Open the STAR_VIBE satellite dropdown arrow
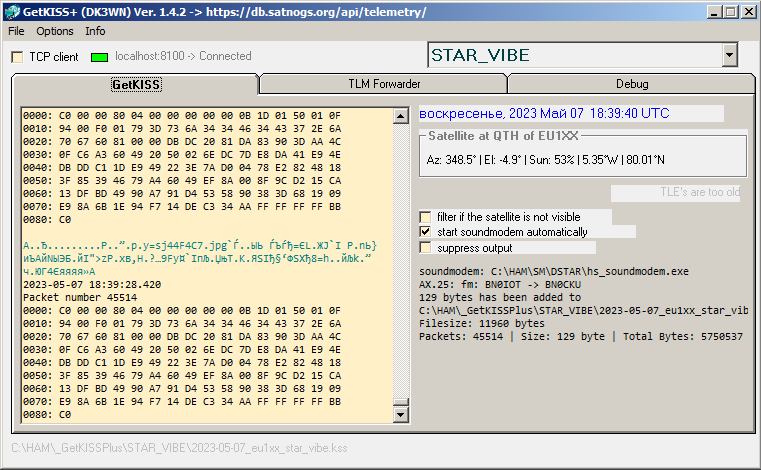This screenshot has height=470, width=761. [729, 55]
